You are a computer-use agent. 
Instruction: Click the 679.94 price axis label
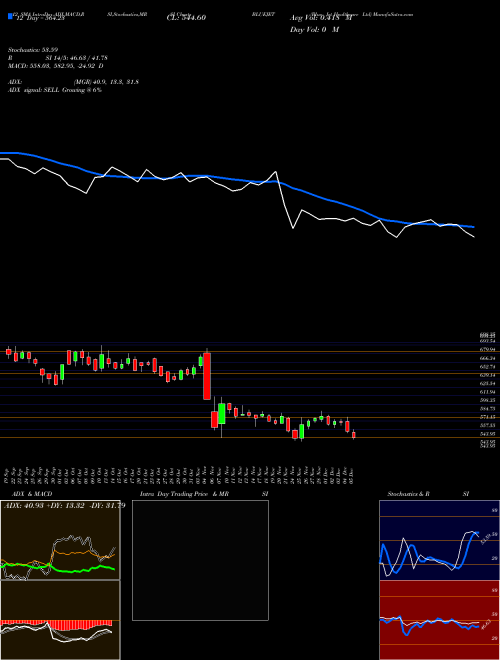click(x=487, y=349)
